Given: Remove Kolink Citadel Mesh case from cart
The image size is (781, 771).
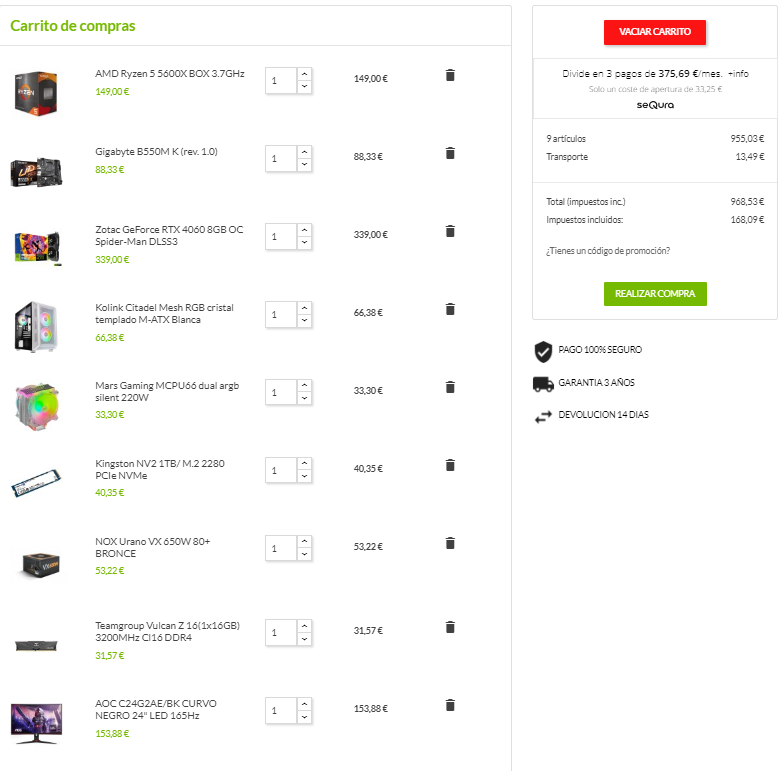Looking at the screenshot, I should (x=450, y=309).
